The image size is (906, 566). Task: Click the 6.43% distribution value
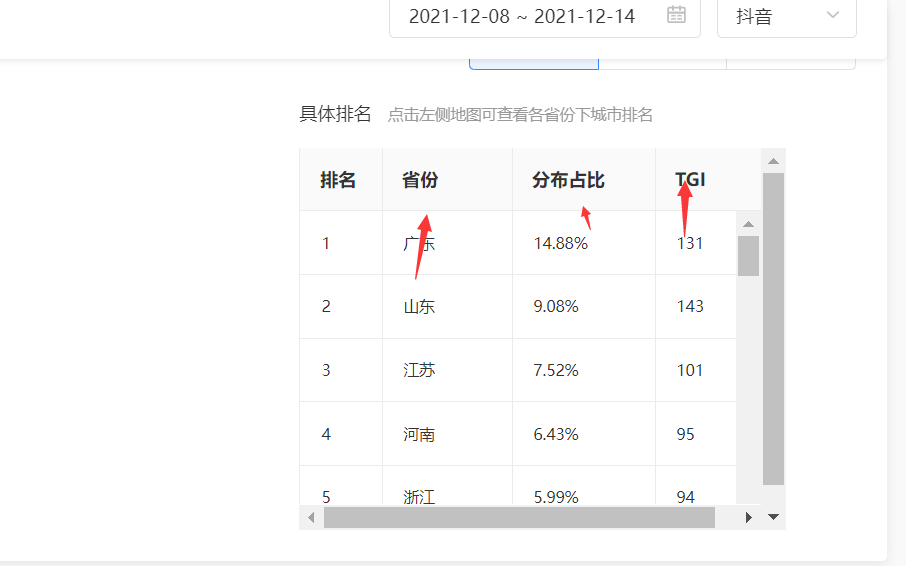(556, 434)
